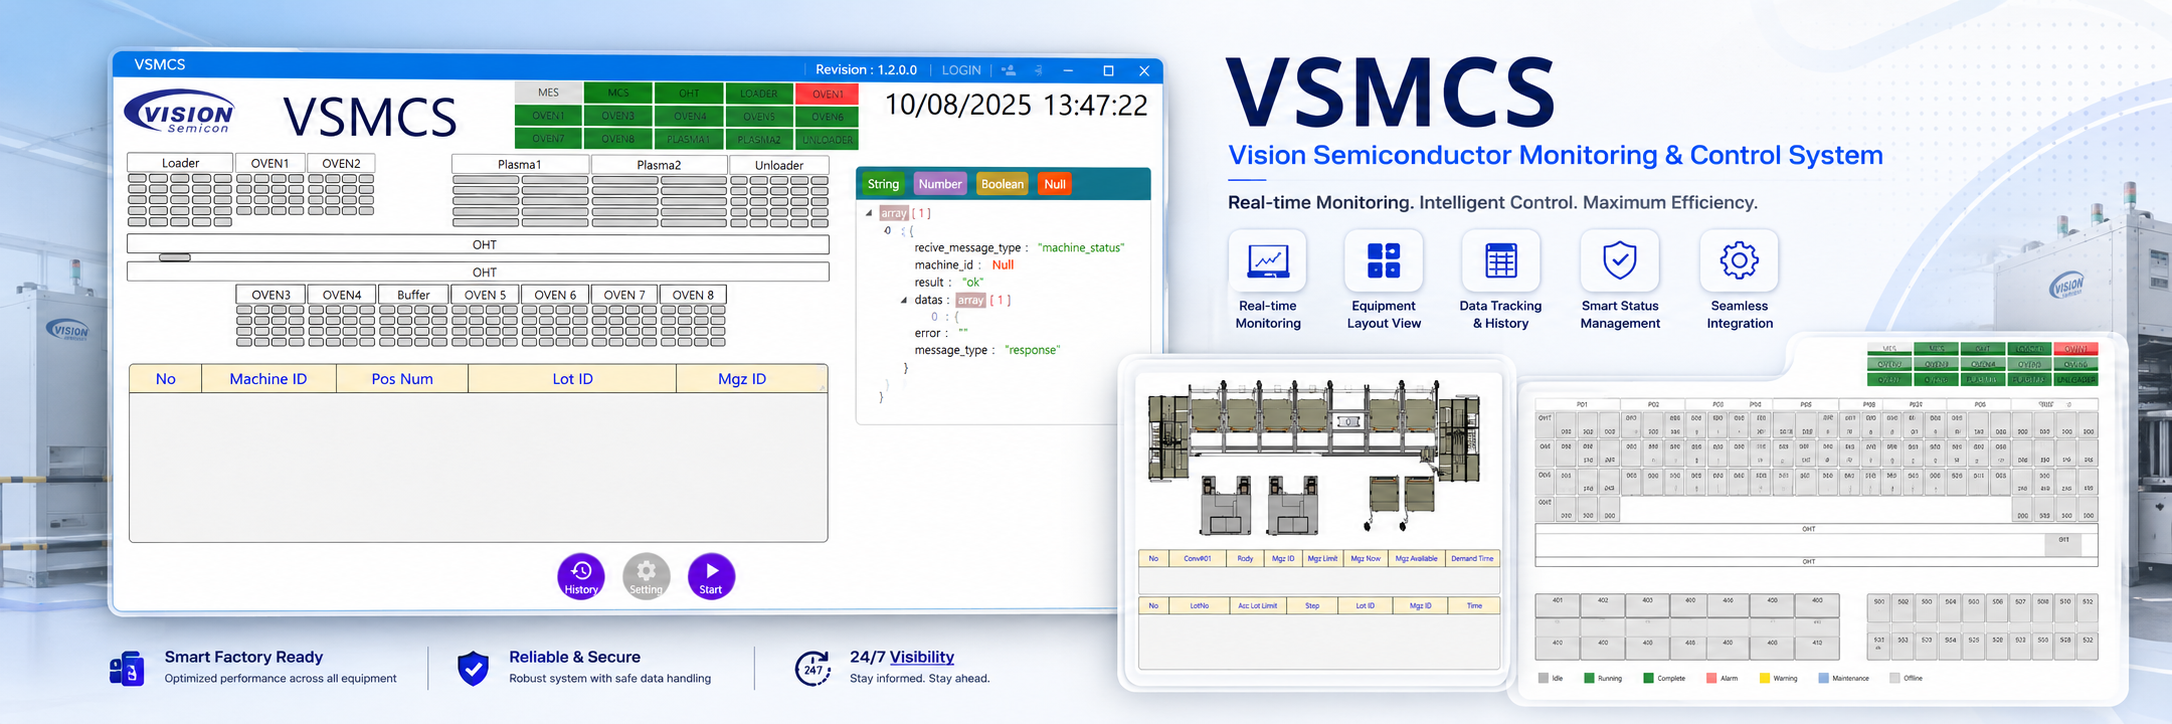Screen dimensions: 2172x724
Task: Follow the underlined Visibility link
Action: (922, 657)
